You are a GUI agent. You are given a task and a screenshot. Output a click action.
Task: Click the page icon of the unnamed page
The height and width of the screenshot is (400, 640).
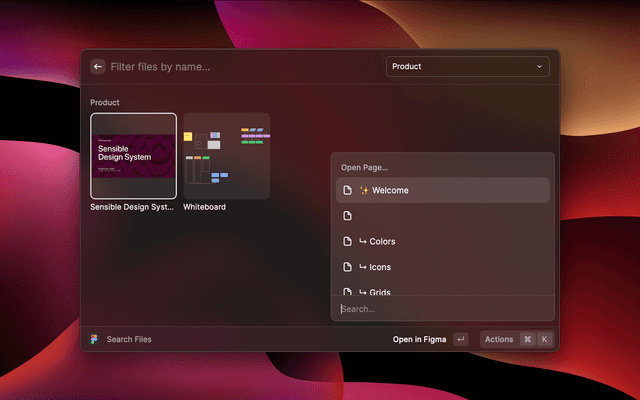tap(347, 216)
